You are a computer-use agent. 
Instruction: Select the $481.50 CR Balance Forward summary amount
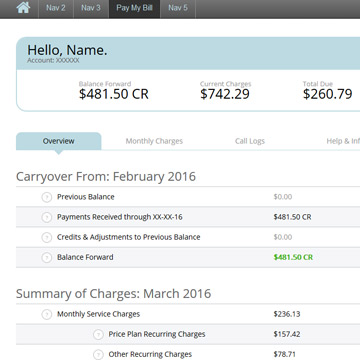pos(114,94)
